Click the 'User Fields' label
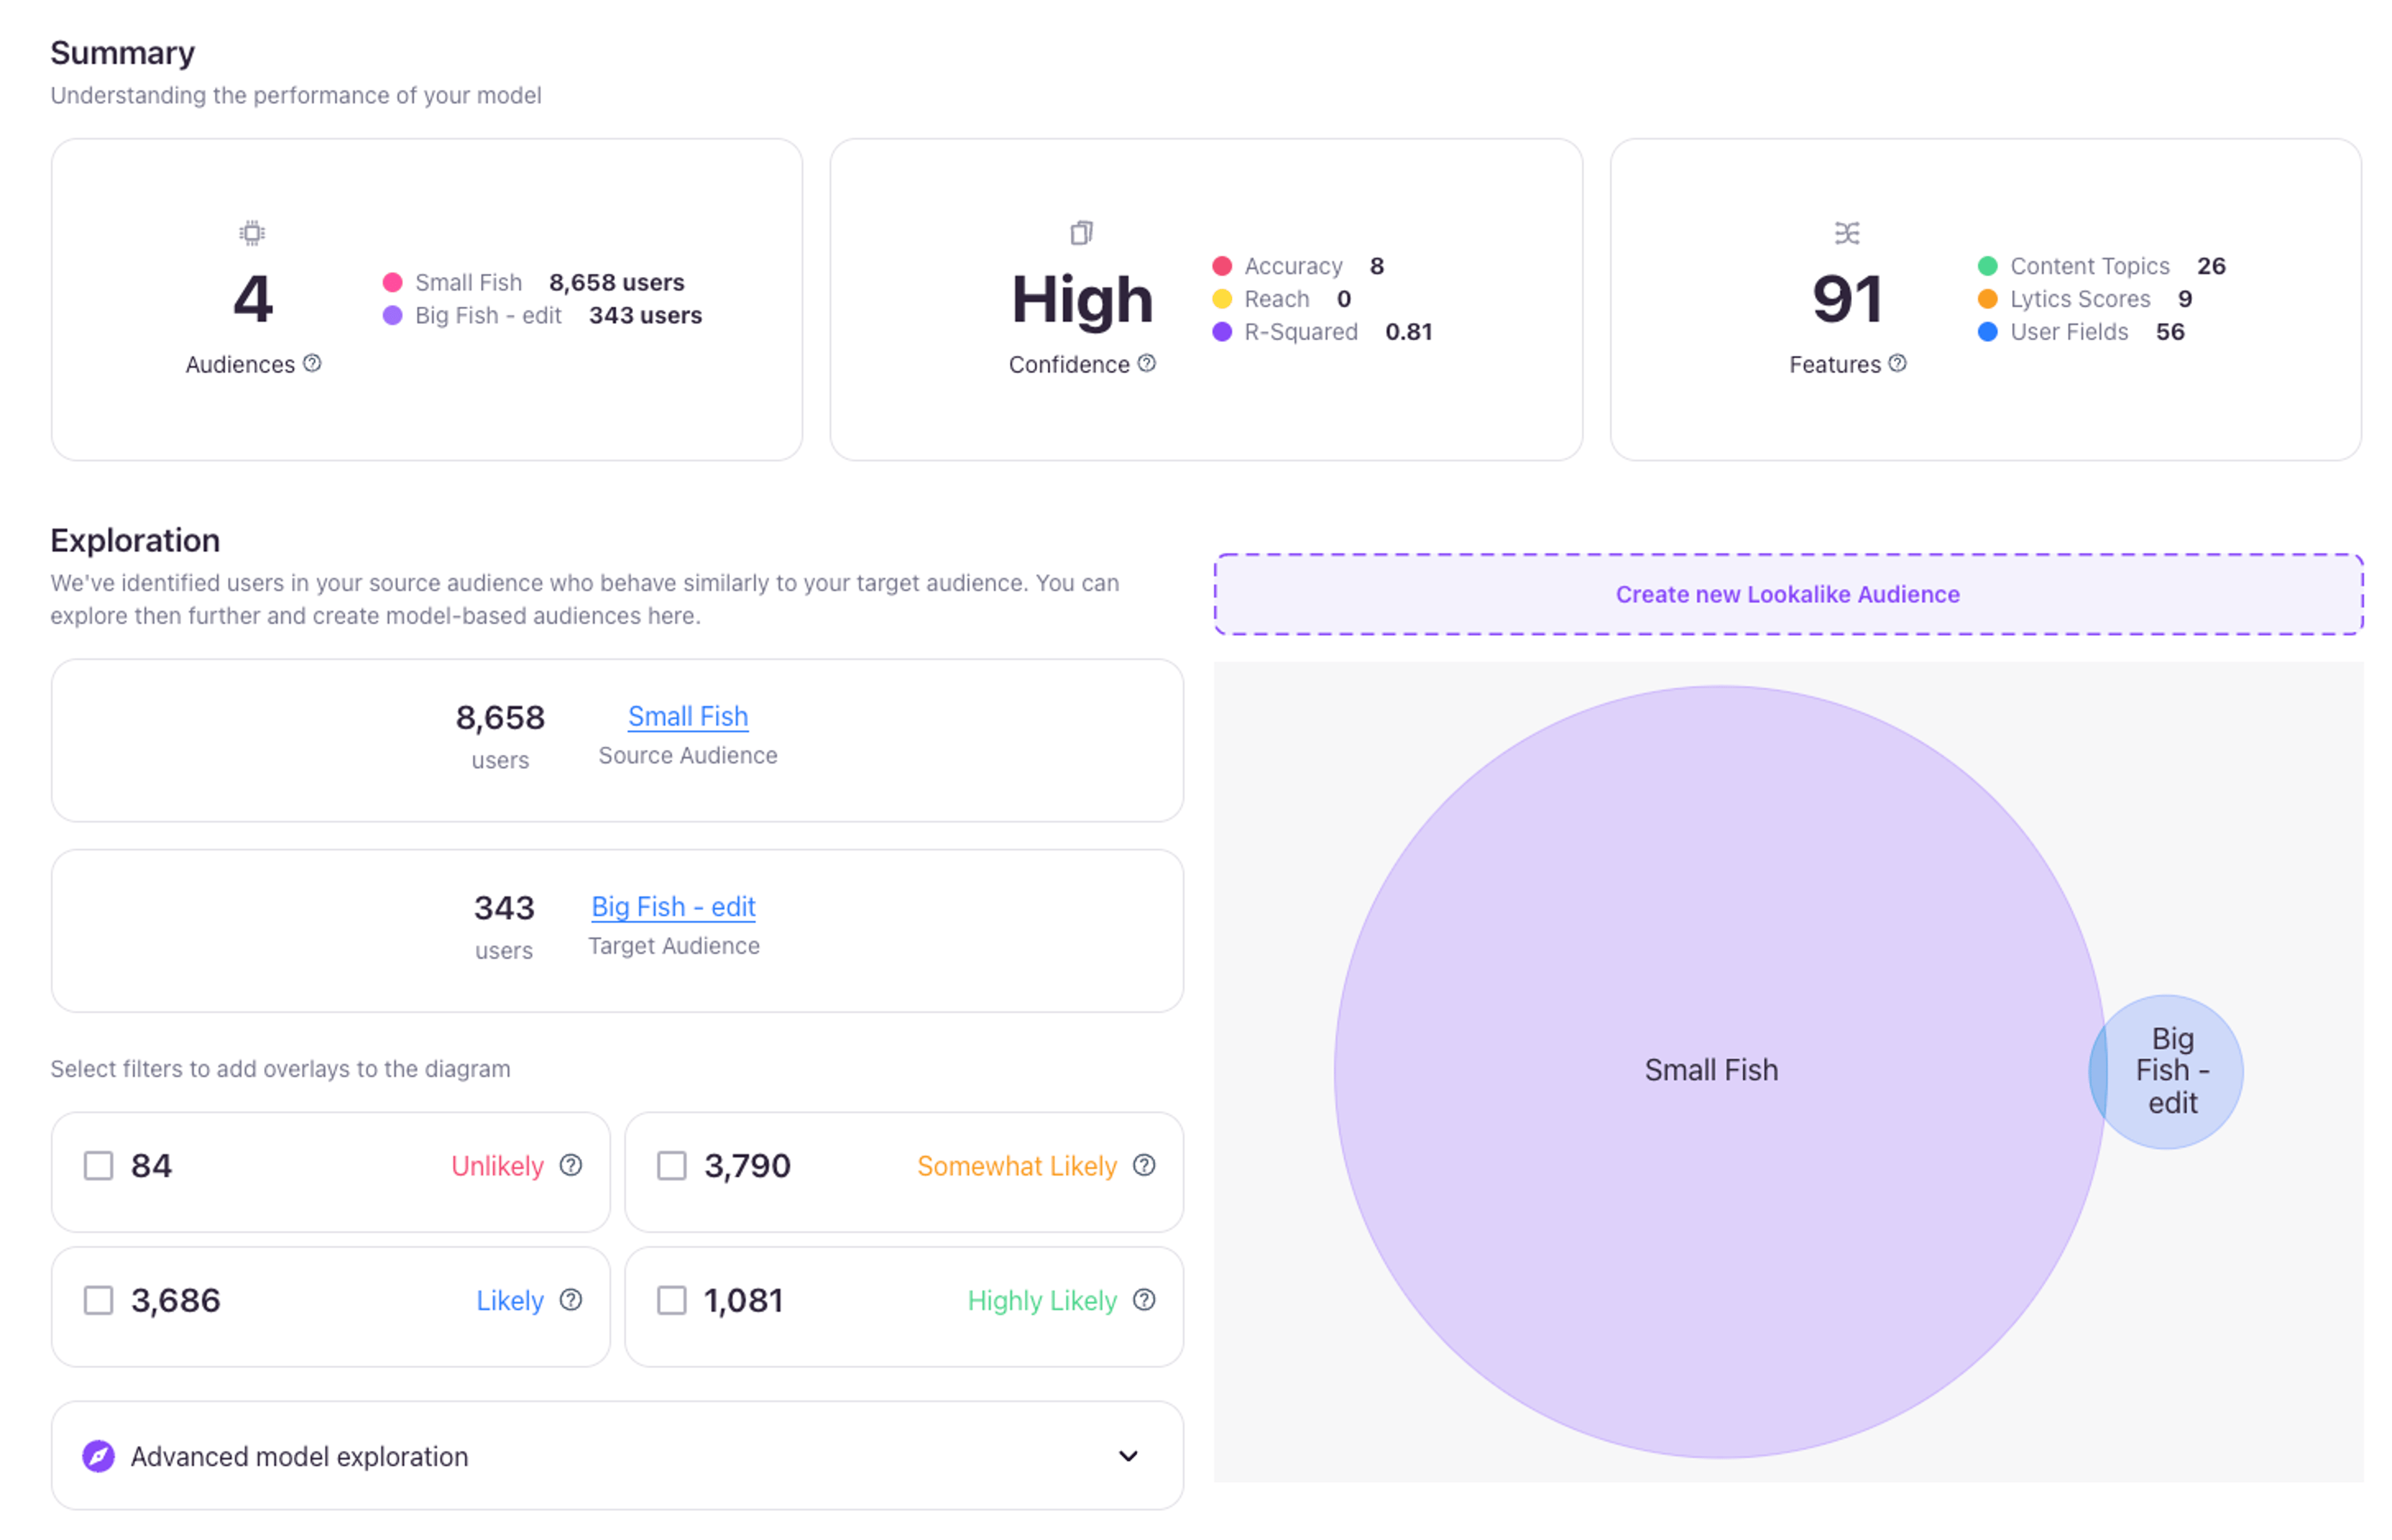 [x=2069, y=332]
